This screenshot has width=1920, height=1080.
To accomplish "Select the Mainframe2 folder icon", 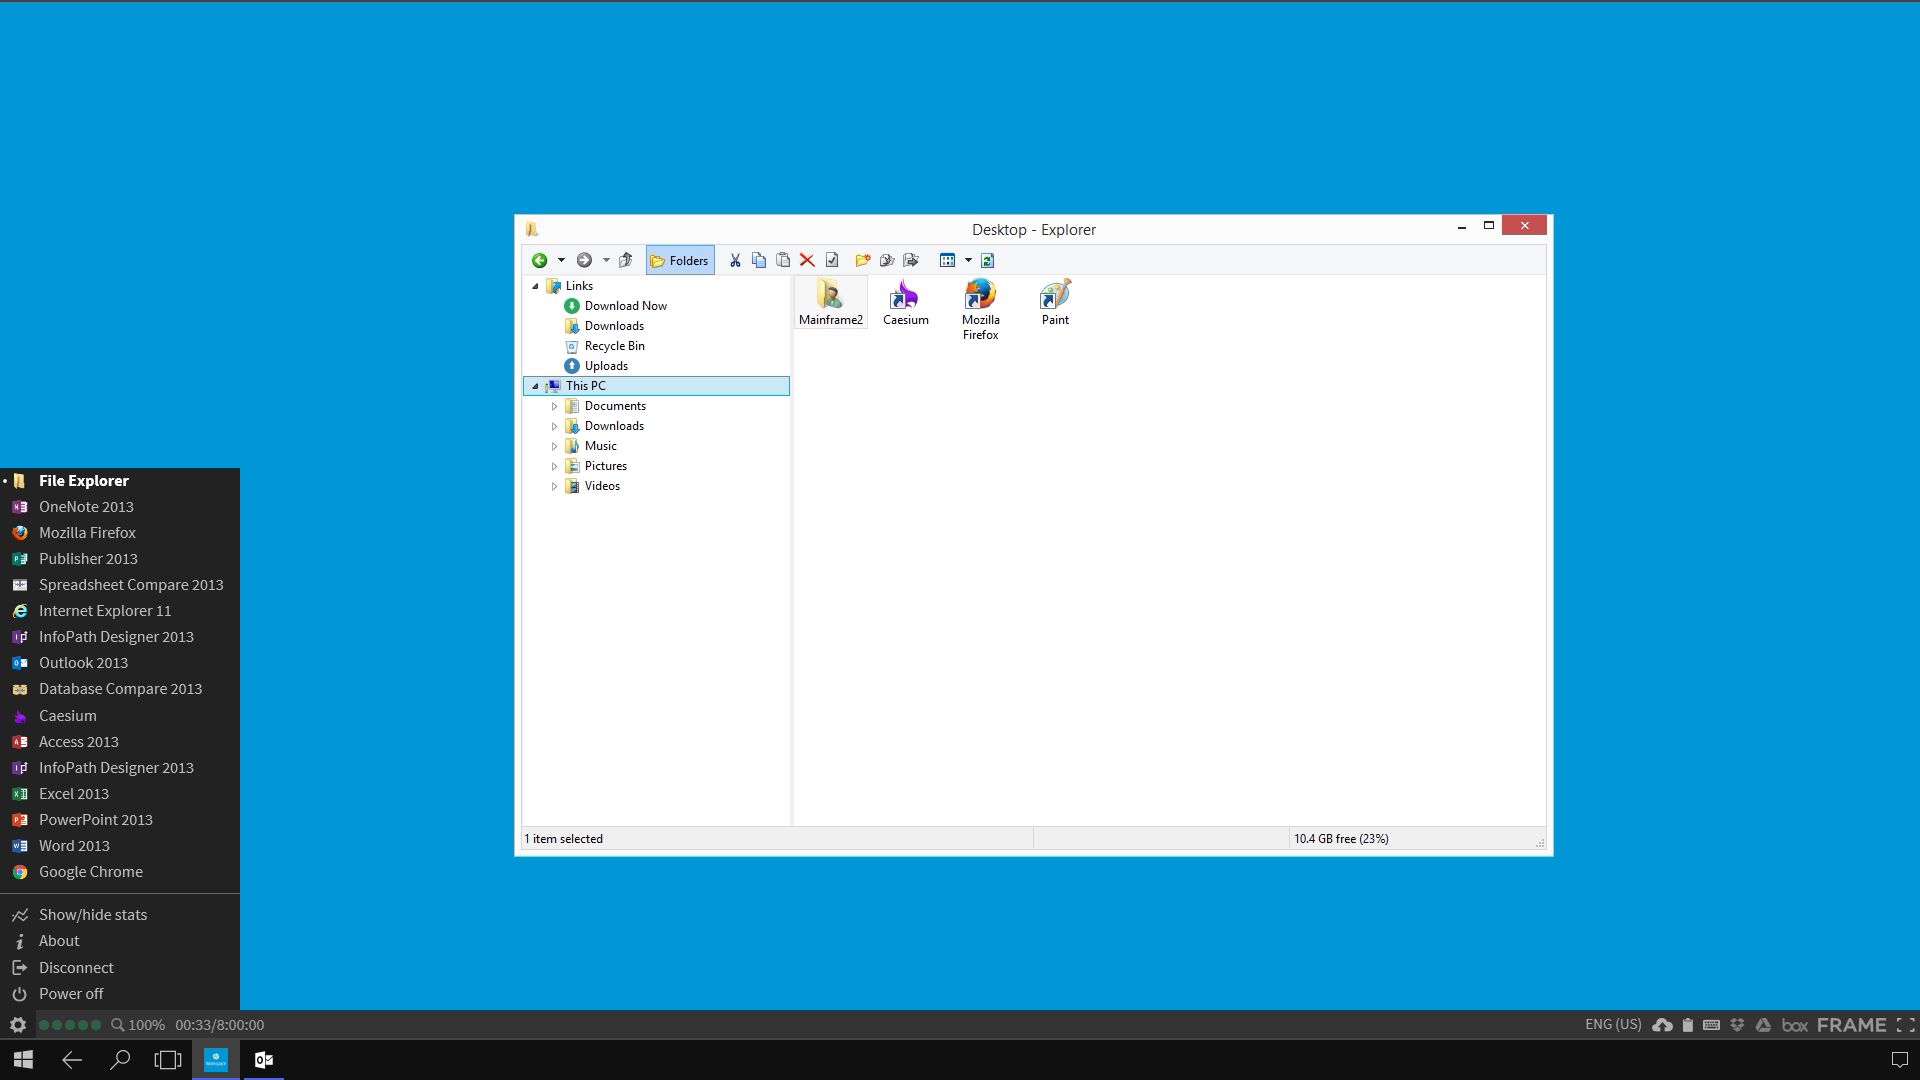I will pos(830,302).
